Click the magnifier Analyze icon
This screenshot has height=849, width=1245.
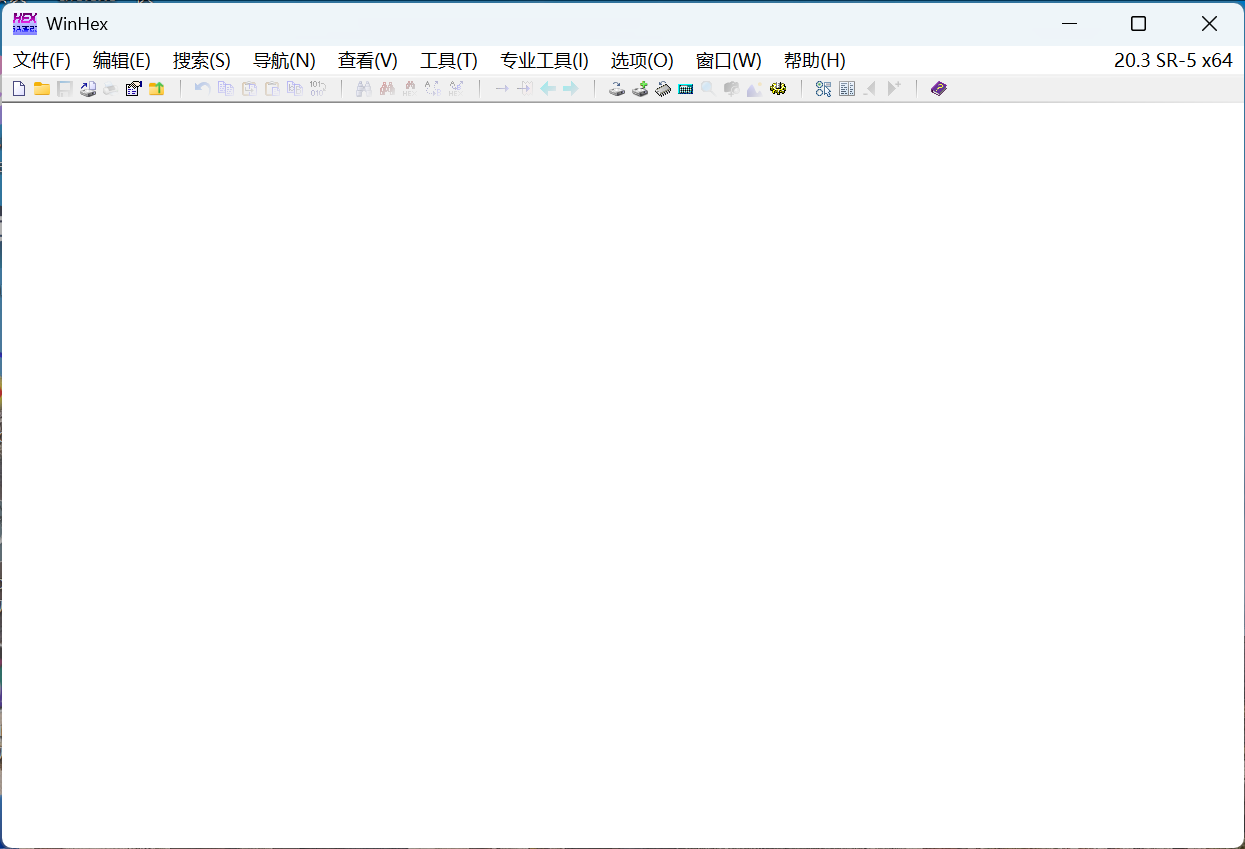(x=708, y=89)
